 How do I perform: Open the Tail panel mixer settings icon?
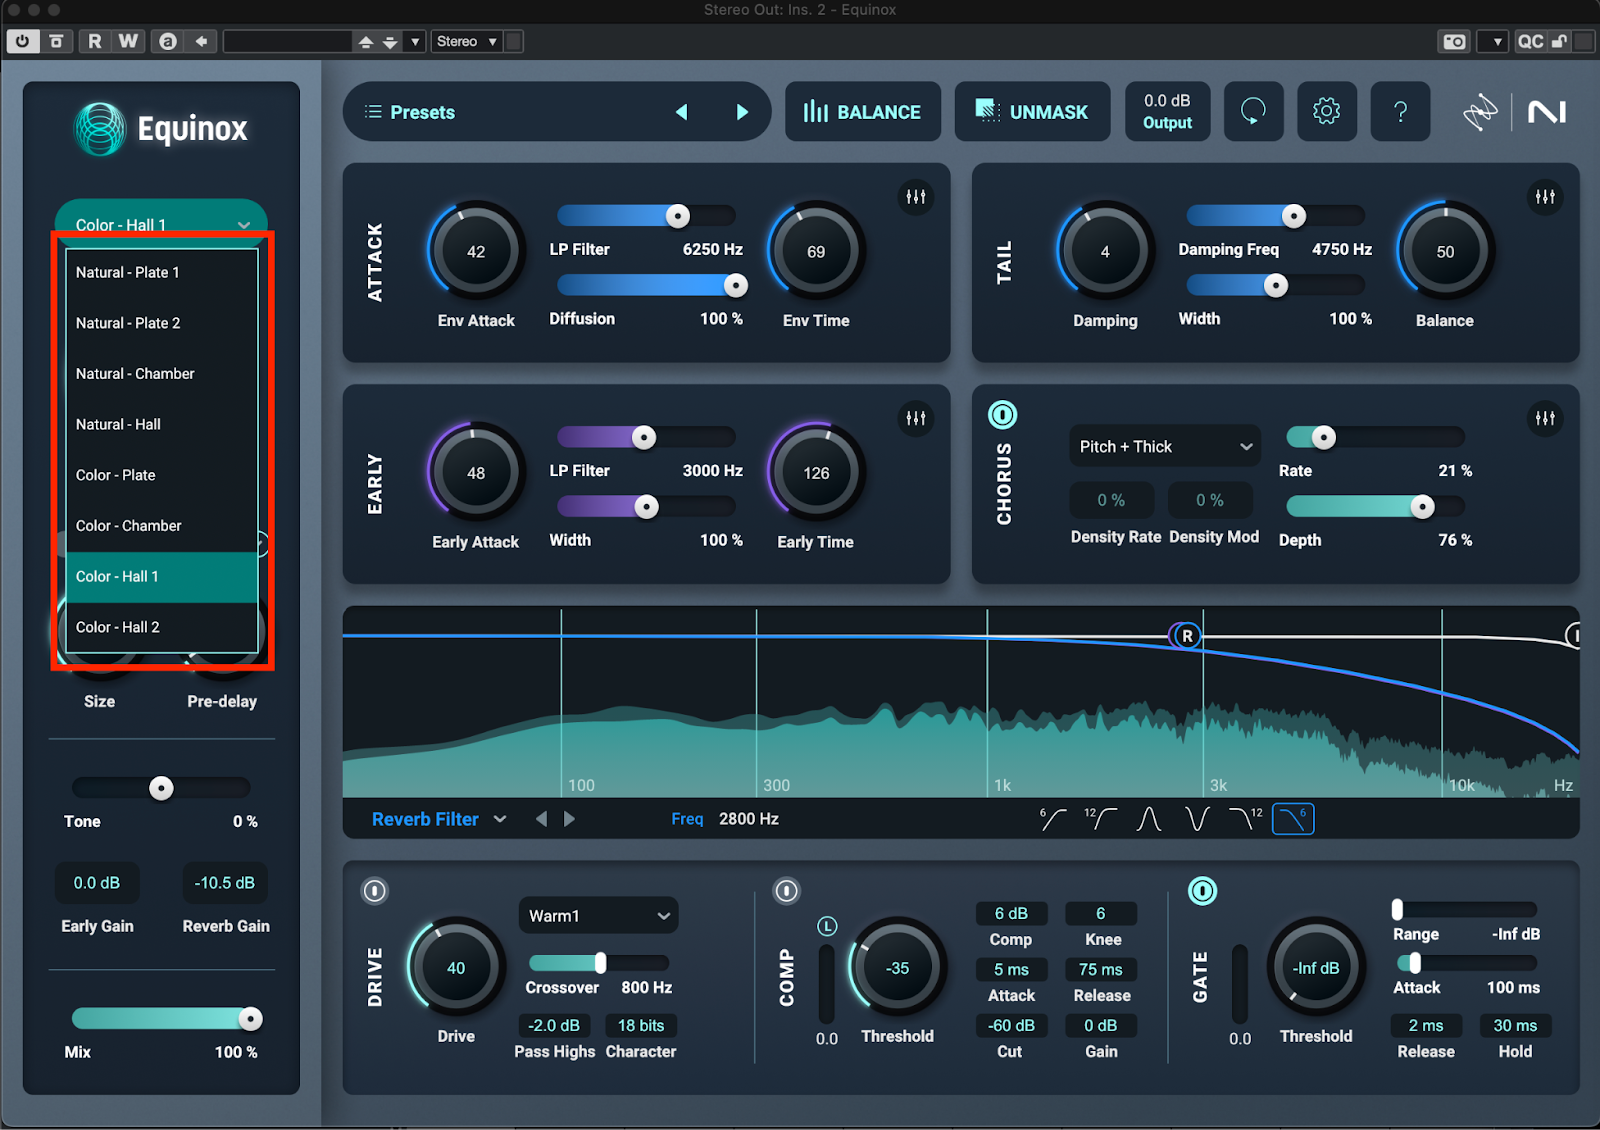[1545, 197]
